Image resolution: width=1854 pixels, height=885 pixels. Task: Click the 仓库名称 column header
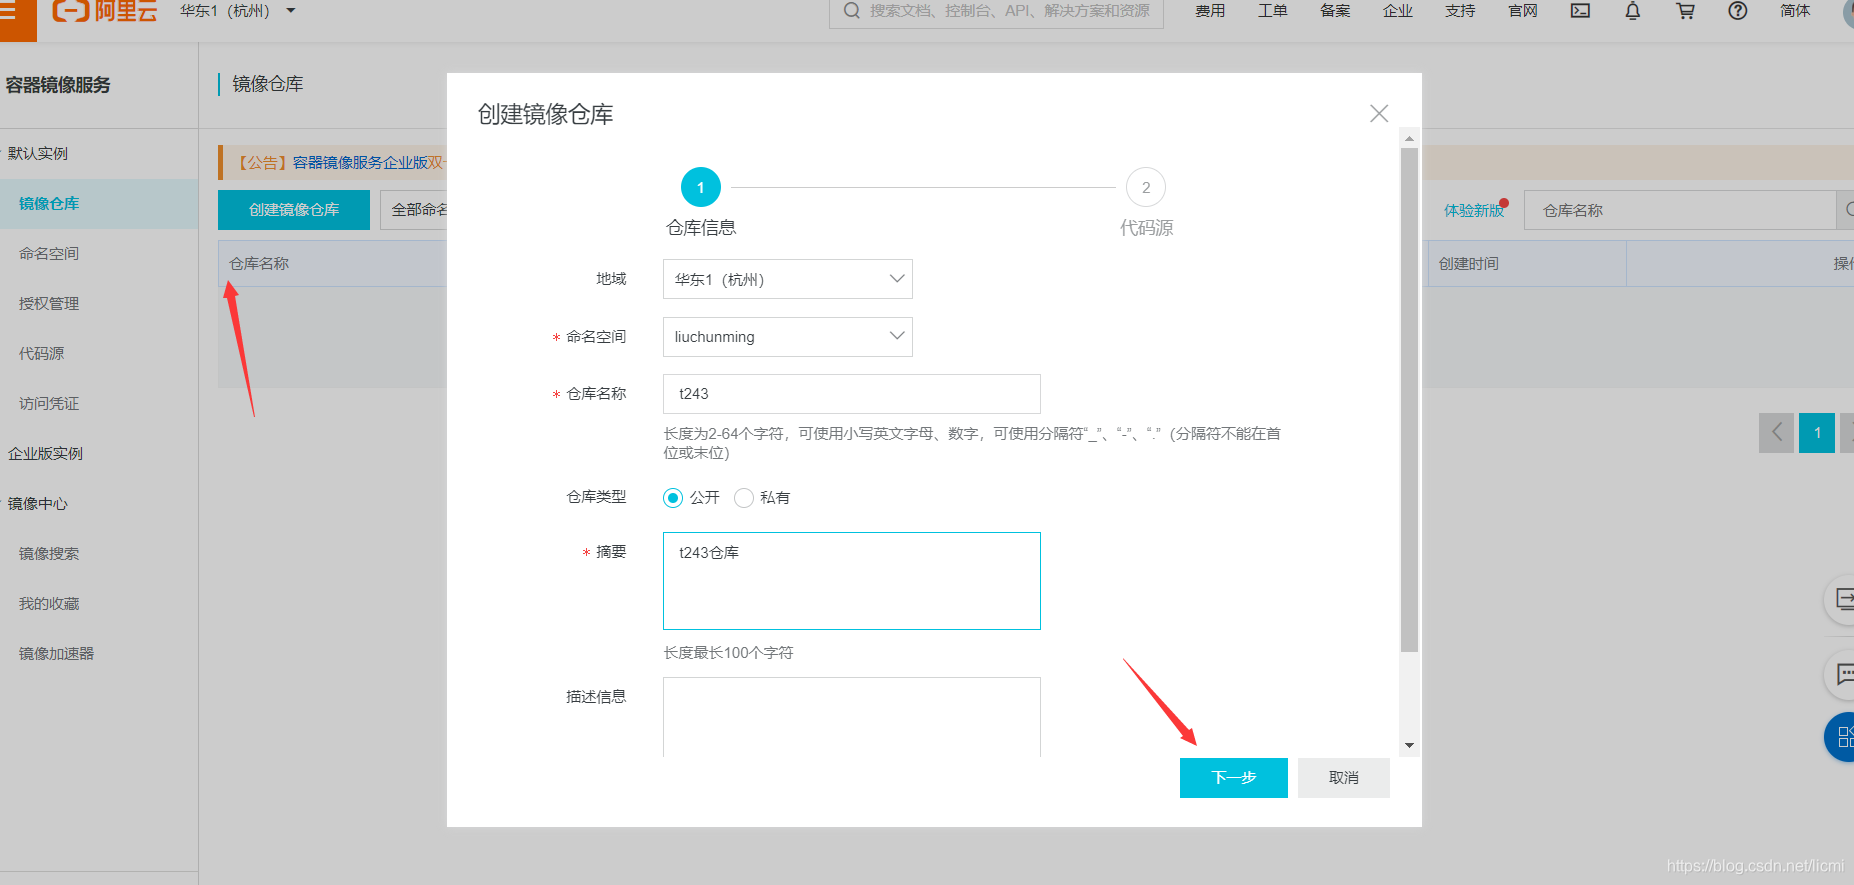tap(259, 264)
